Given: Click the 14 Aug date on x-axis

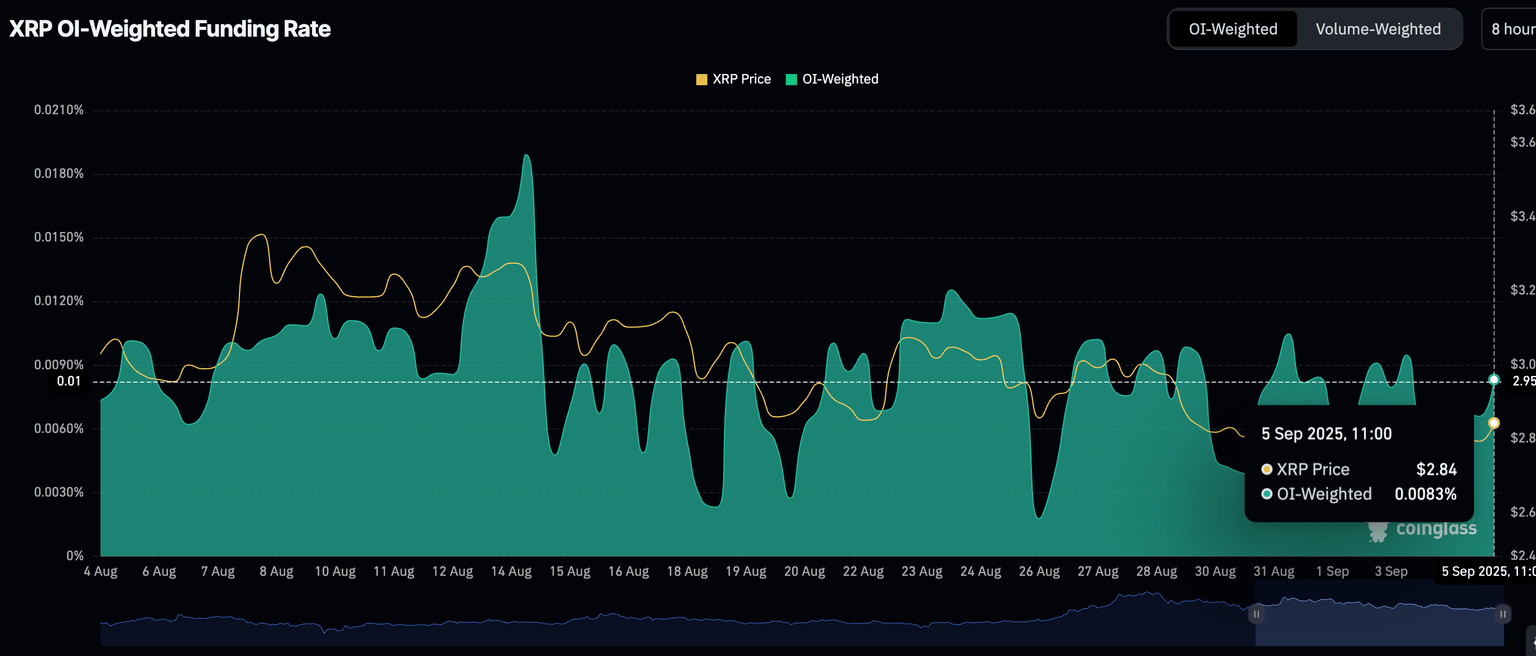Looking at the screenshot, I should point(511,572).
